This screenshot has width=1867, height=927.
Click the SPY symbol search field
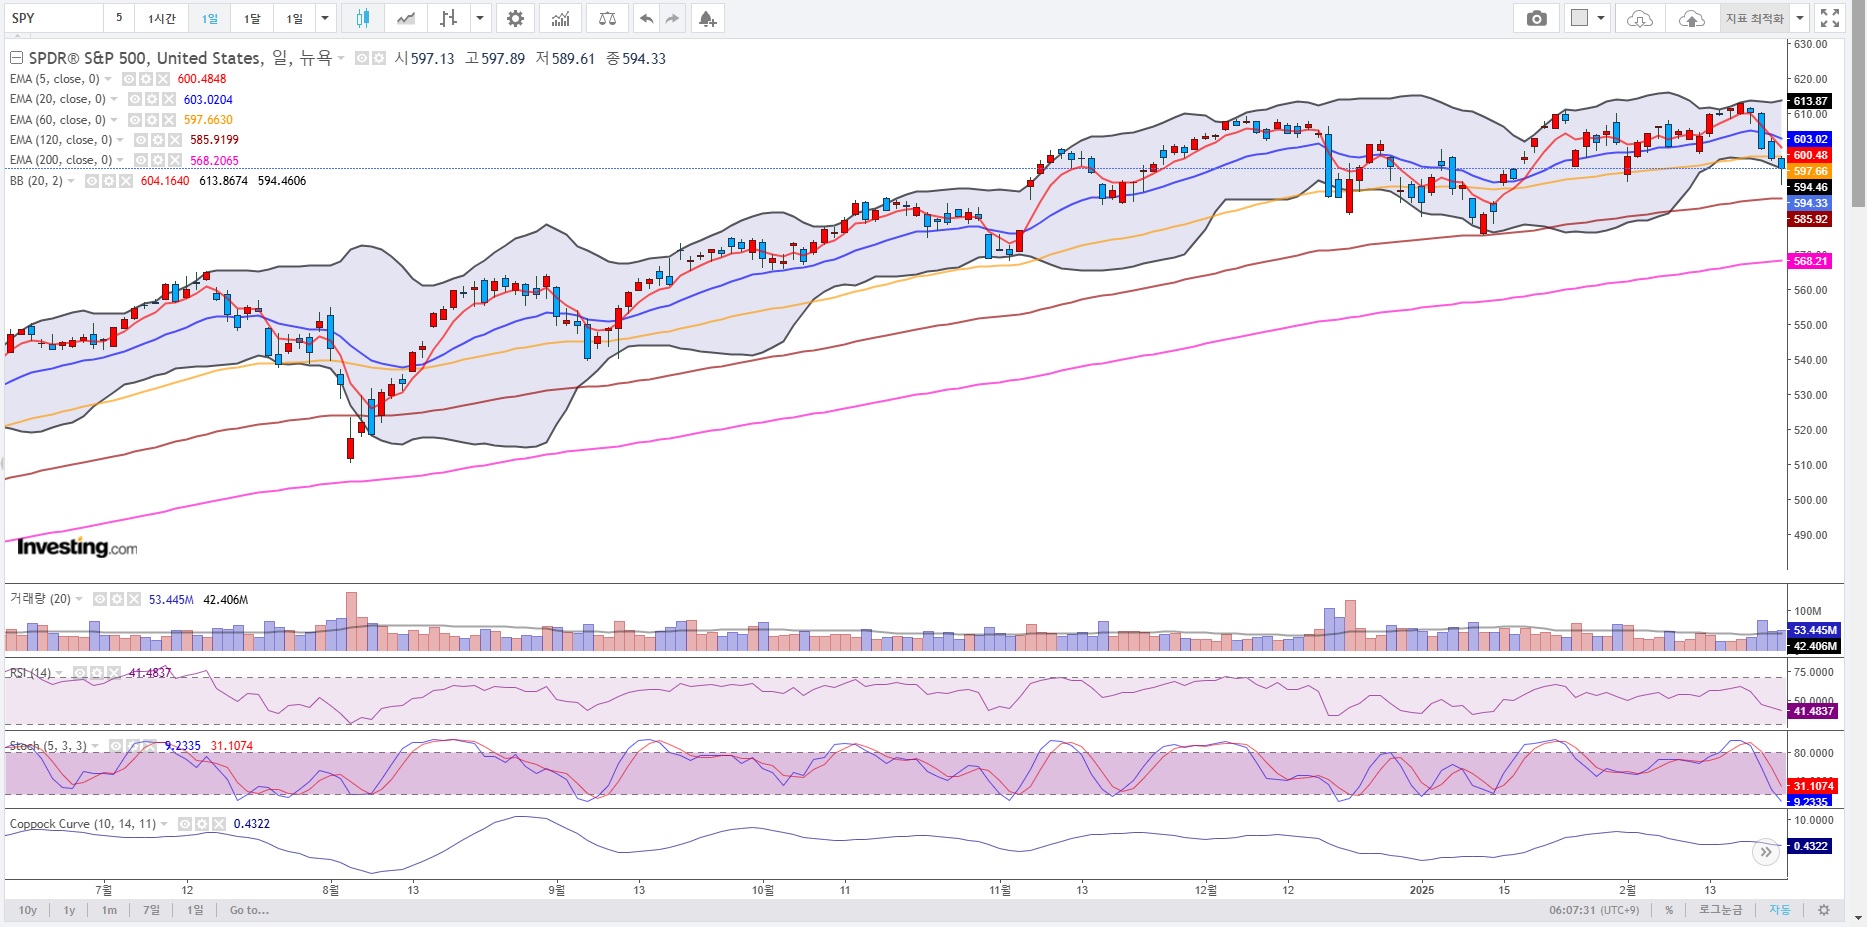[x=53, y=18]
